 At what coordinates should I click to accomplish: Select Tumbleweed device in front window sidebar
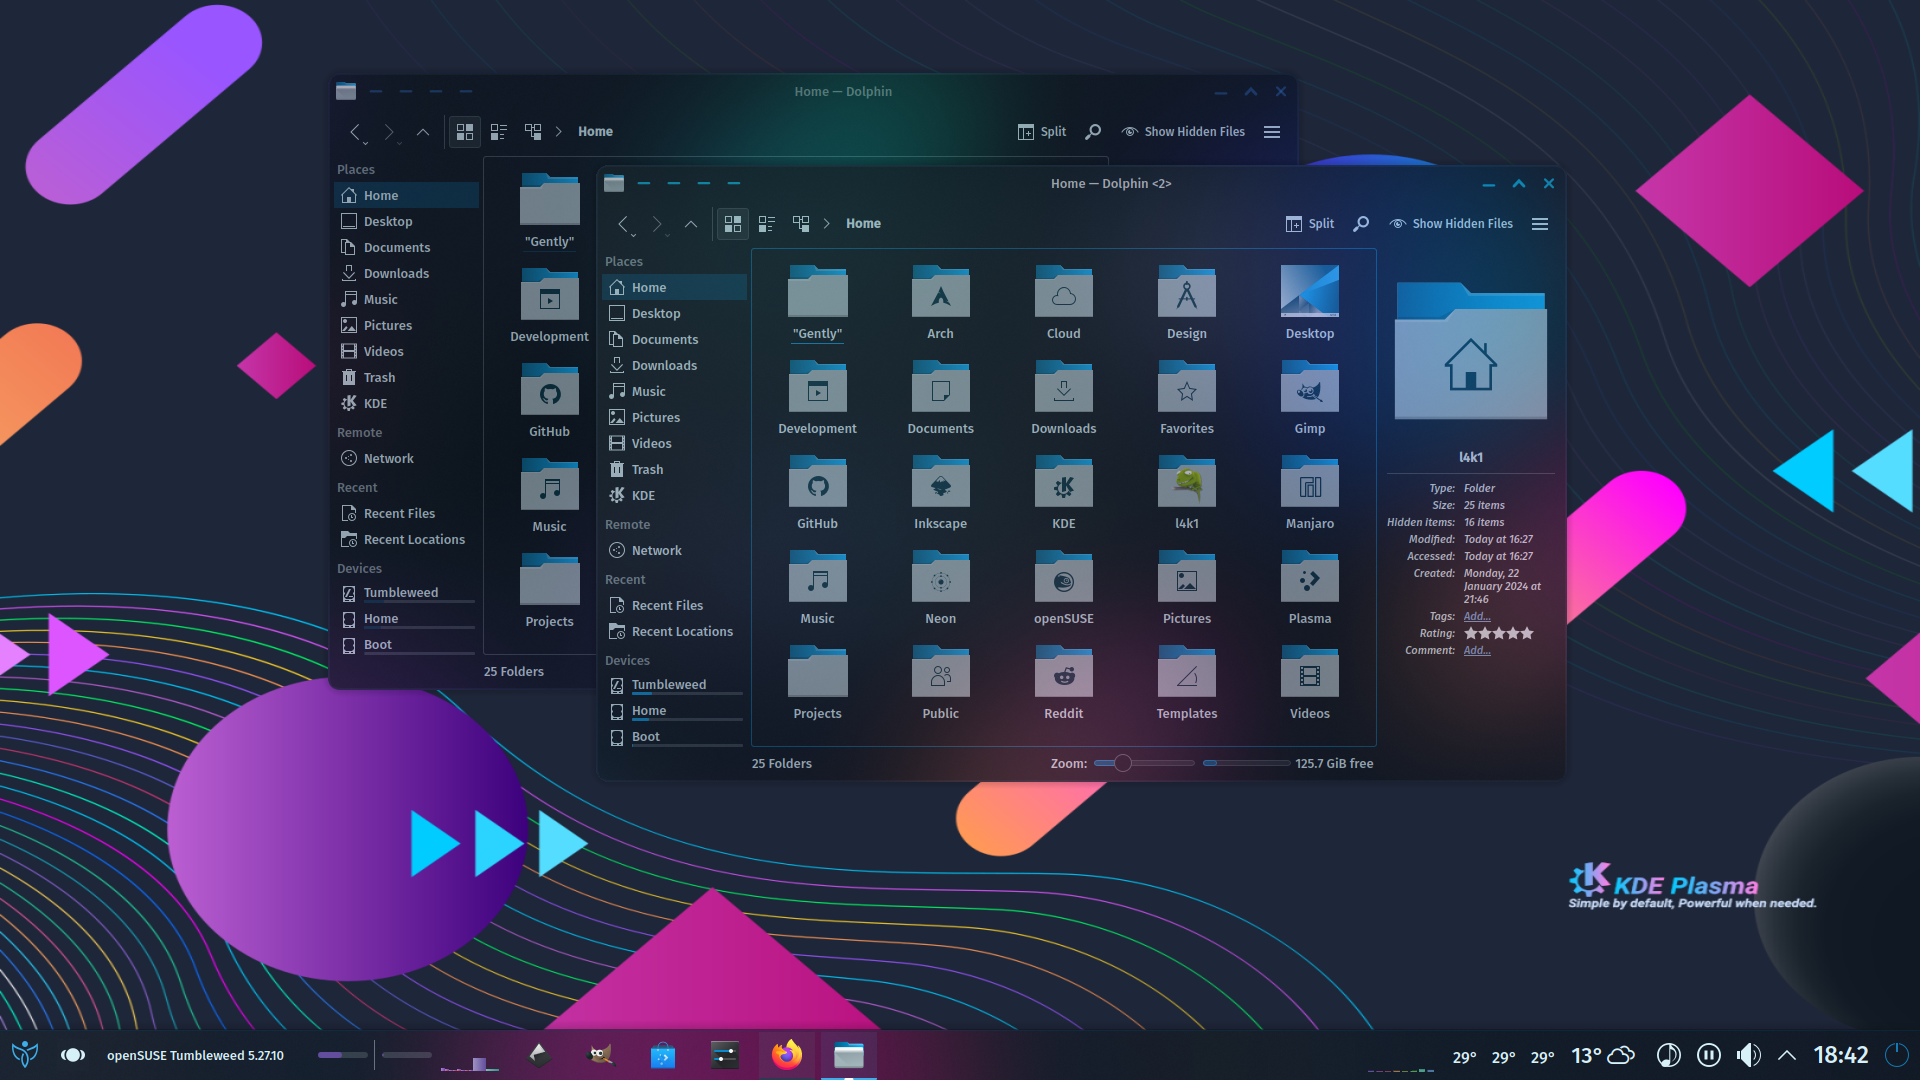pyautogui.click(x=675, y=685)
